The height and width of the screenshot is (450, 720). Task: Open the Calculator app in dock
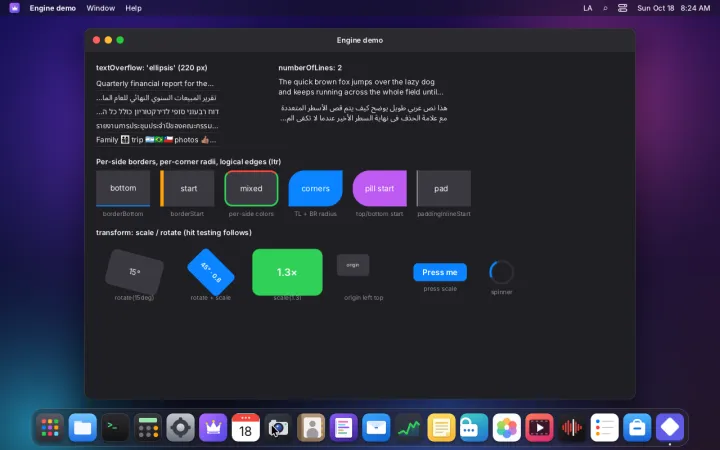(148, 428)
